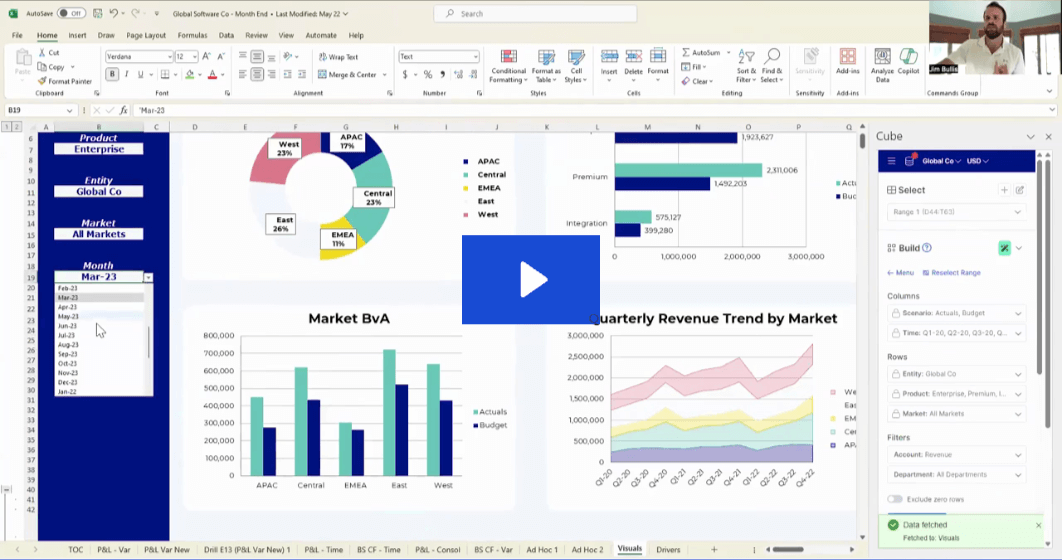The height and width of the screenshot is (560, 1062).
Task: Open the font name Verdana dropdown
Action: tap(168, 57)
